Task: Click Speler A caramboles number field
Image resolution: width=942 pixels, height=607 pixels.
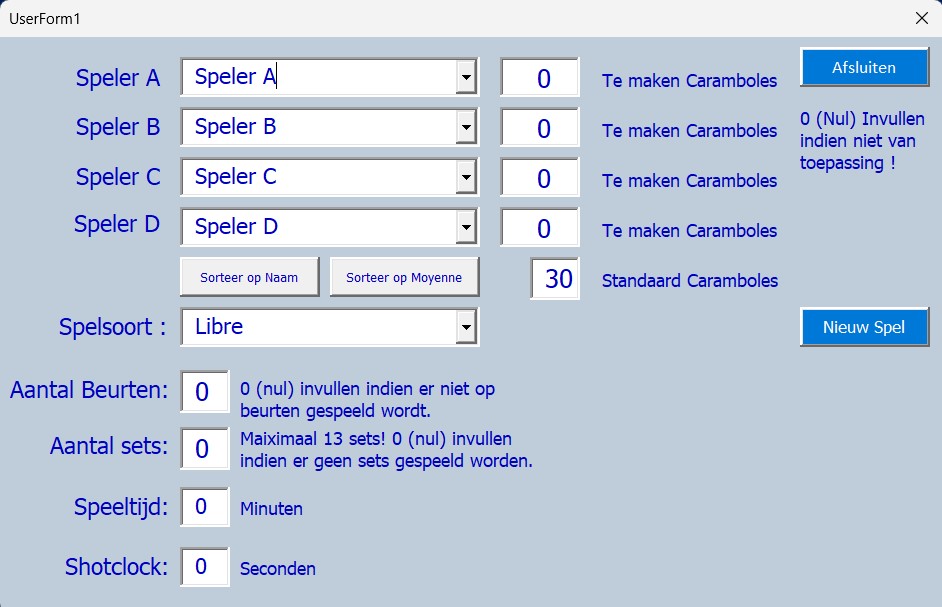Action: [540, 78]
